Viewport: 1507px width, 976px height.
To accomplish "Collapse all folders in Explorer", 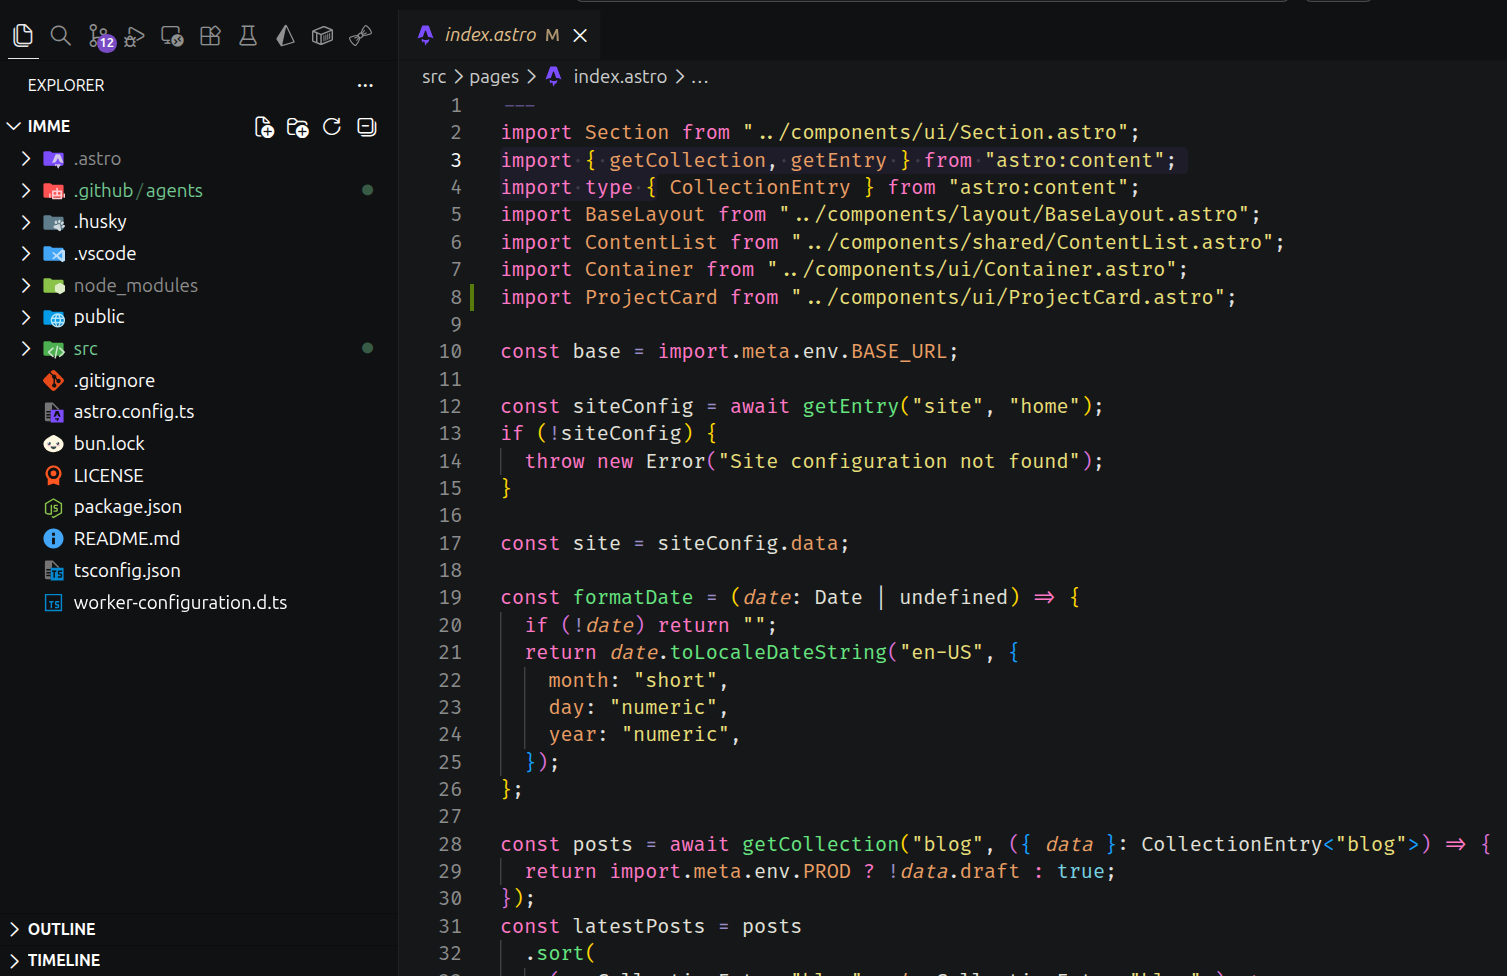I will point(365,127).
